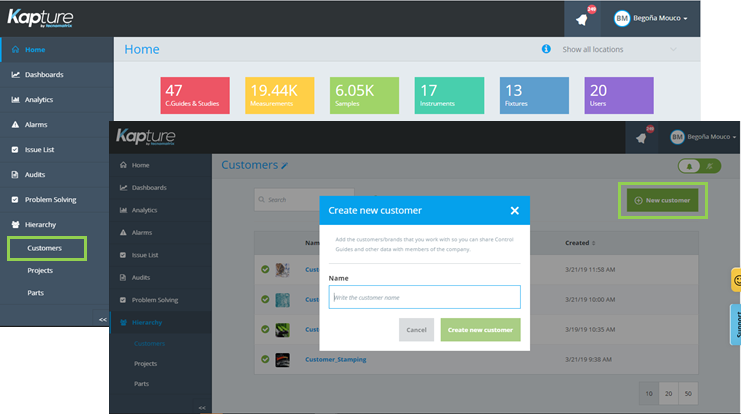This screenshot has width=741, height=414.
Task: Select Home in back window sidebar
Action: click(57, 50)
